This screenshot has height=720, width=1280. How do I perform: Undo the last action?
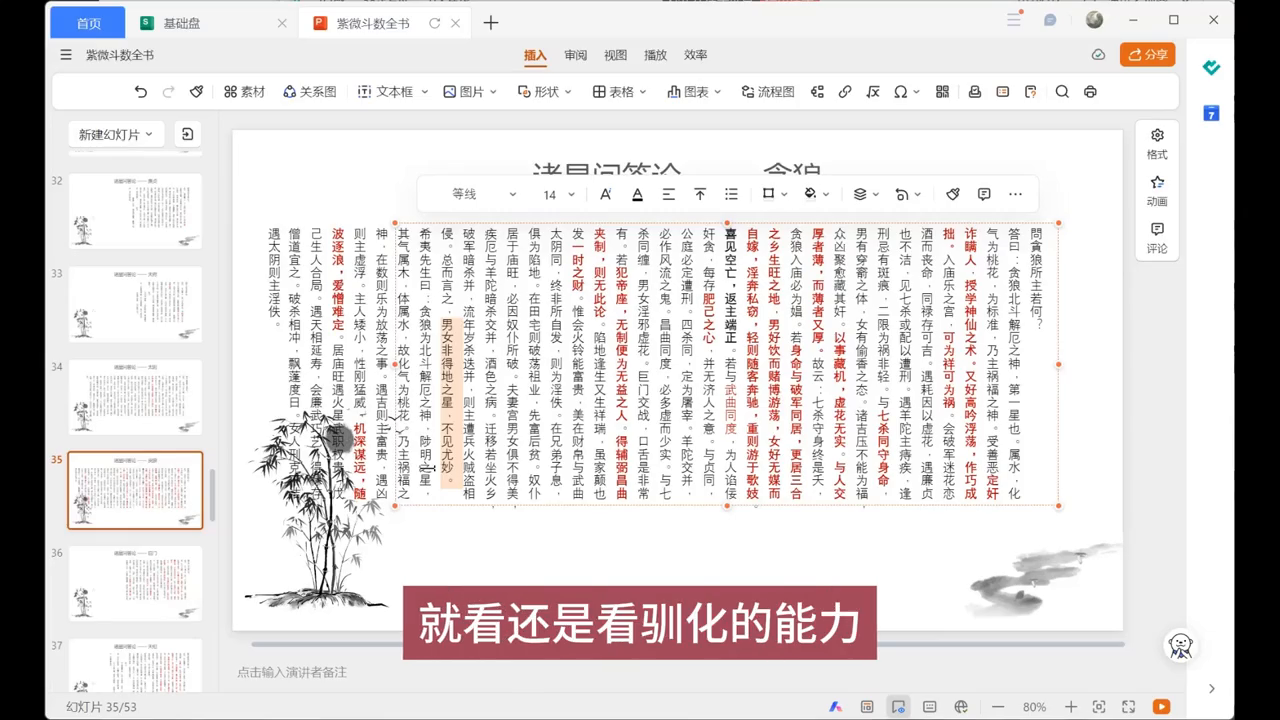click(x=141, y=92)
